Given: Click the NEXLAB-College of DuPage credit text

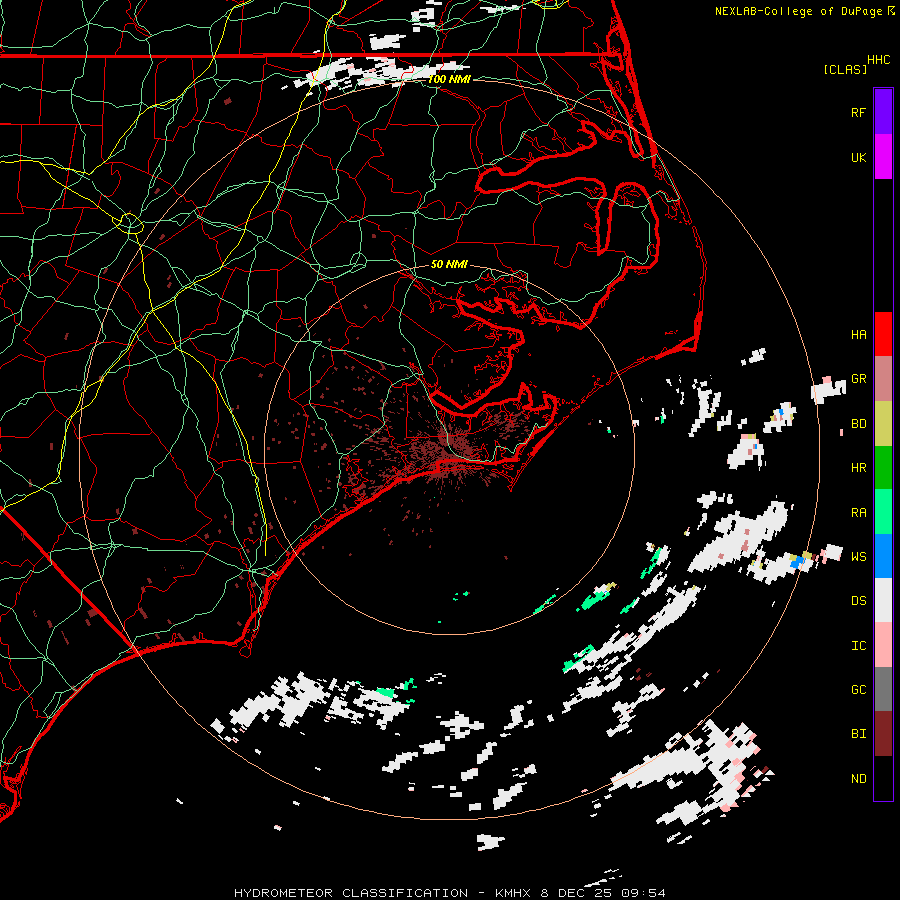Looking at the screenshot, I should pos(804,11).
